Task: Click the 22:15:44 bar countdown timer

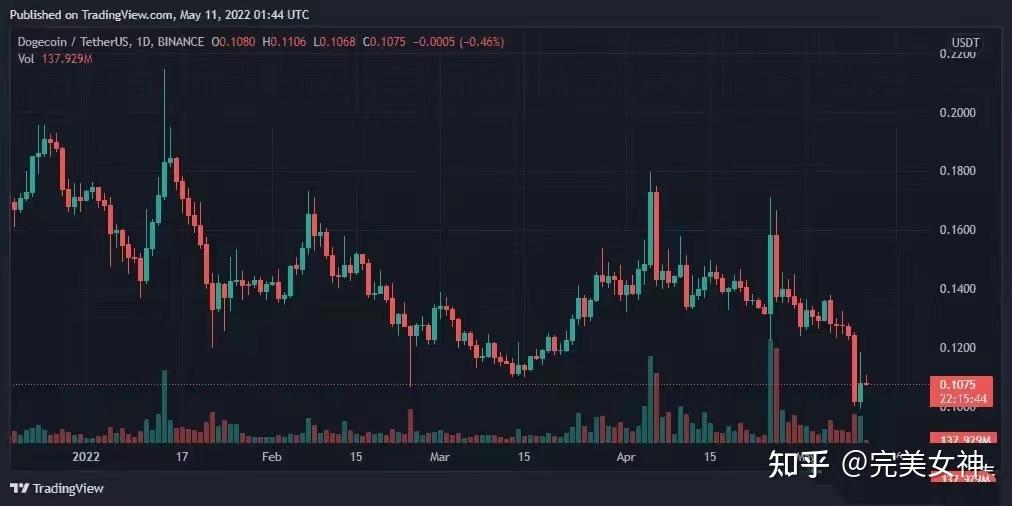Action: [x=961, y=398]
